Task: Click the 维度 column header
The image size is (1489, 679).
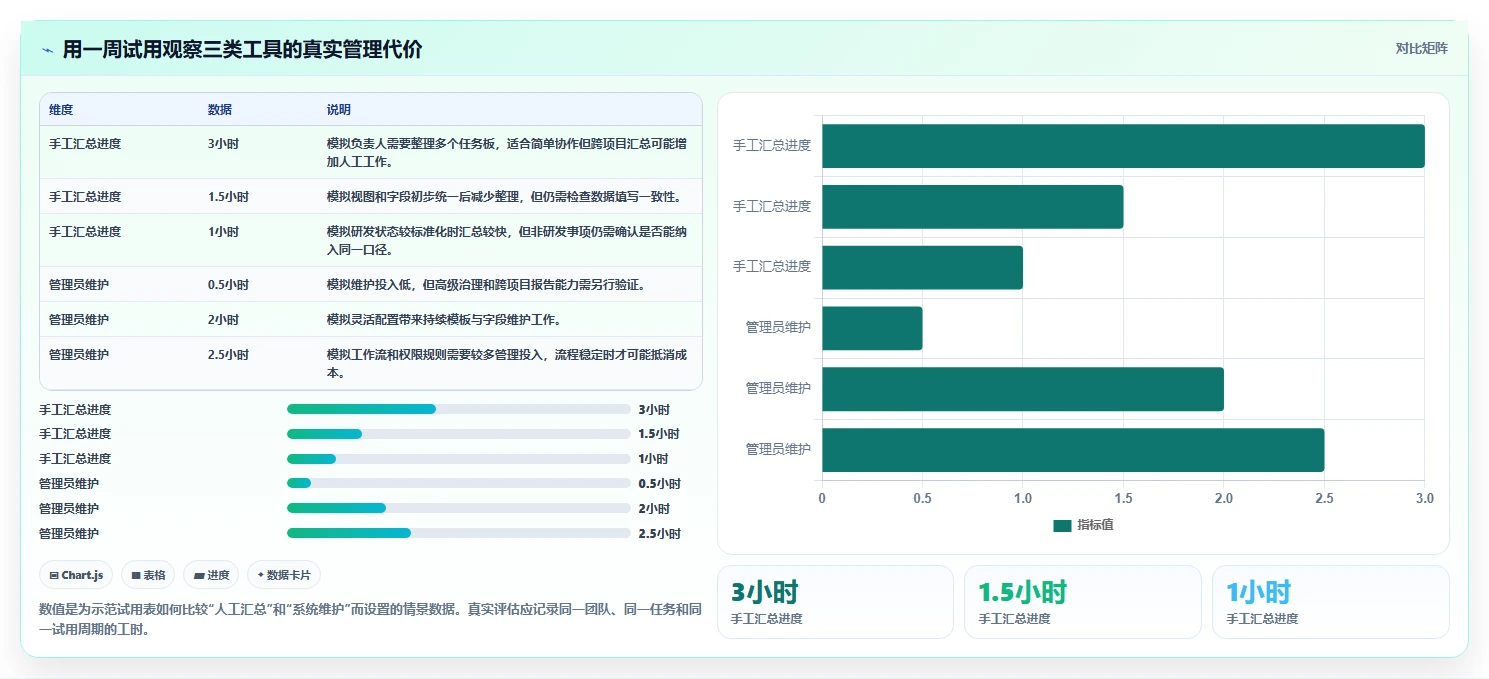Action: point(61,110)
